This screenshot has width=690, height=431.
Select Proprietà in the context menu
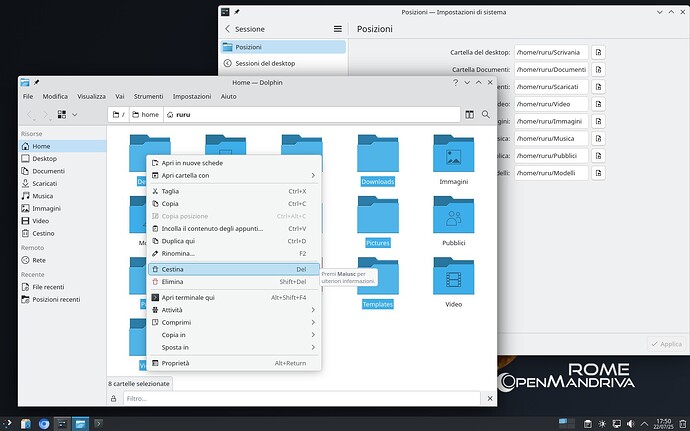coord(175,363)
